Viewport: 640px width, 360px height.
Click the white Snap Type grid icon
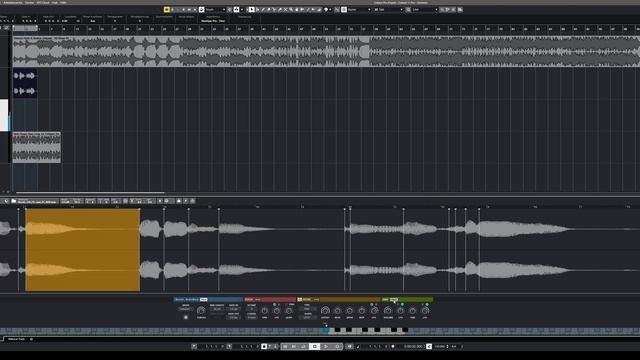pyautogui.click(x=344, y=9)
